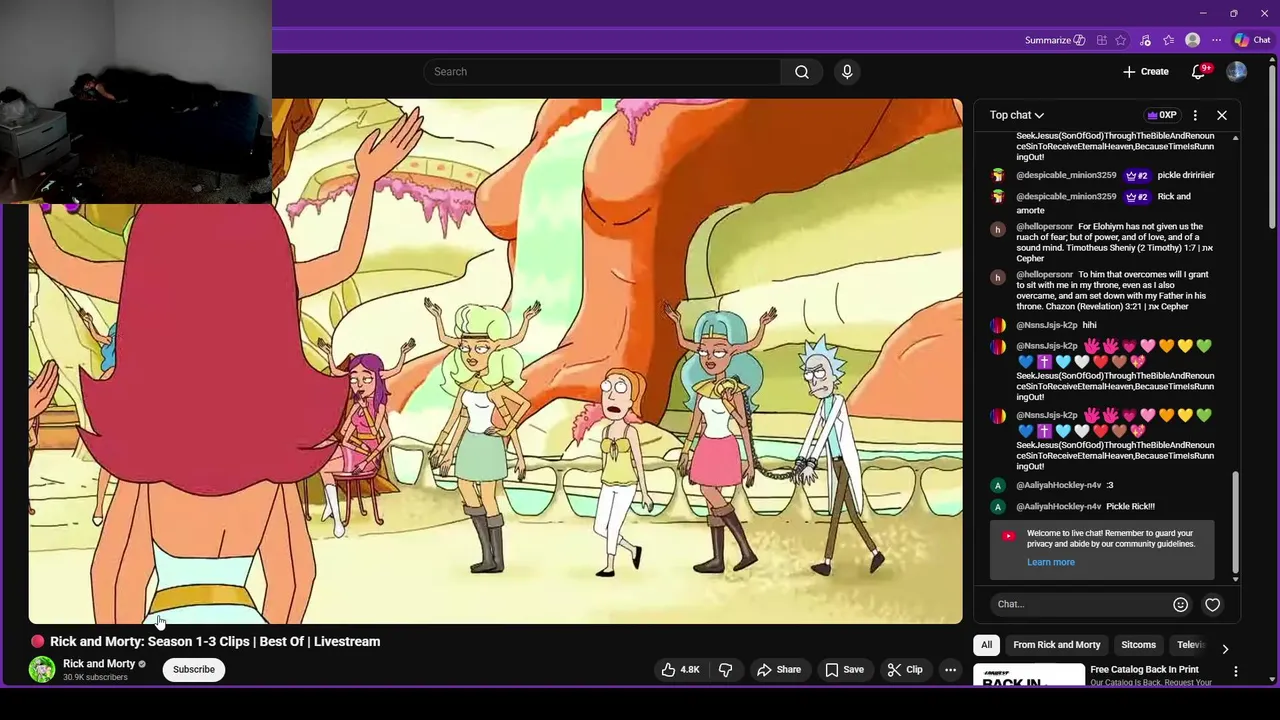Viewport: 1280px width, 720px height.
Task: Click @despicable_minion3259 on the pickle message
Action: (1066, 175)
